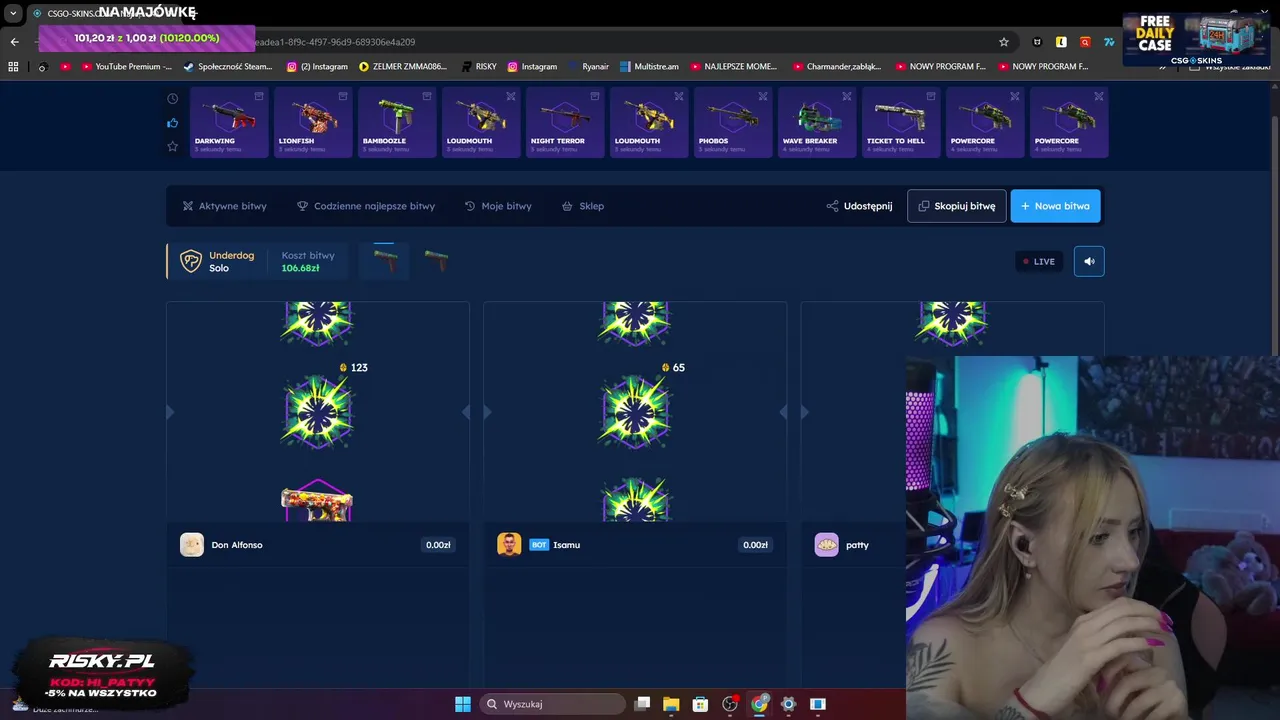The width and height of the screenshot is (1280, 720).
Task: Go to Codzienne najlepsze bitwy tab
Action: coord(366,206)
